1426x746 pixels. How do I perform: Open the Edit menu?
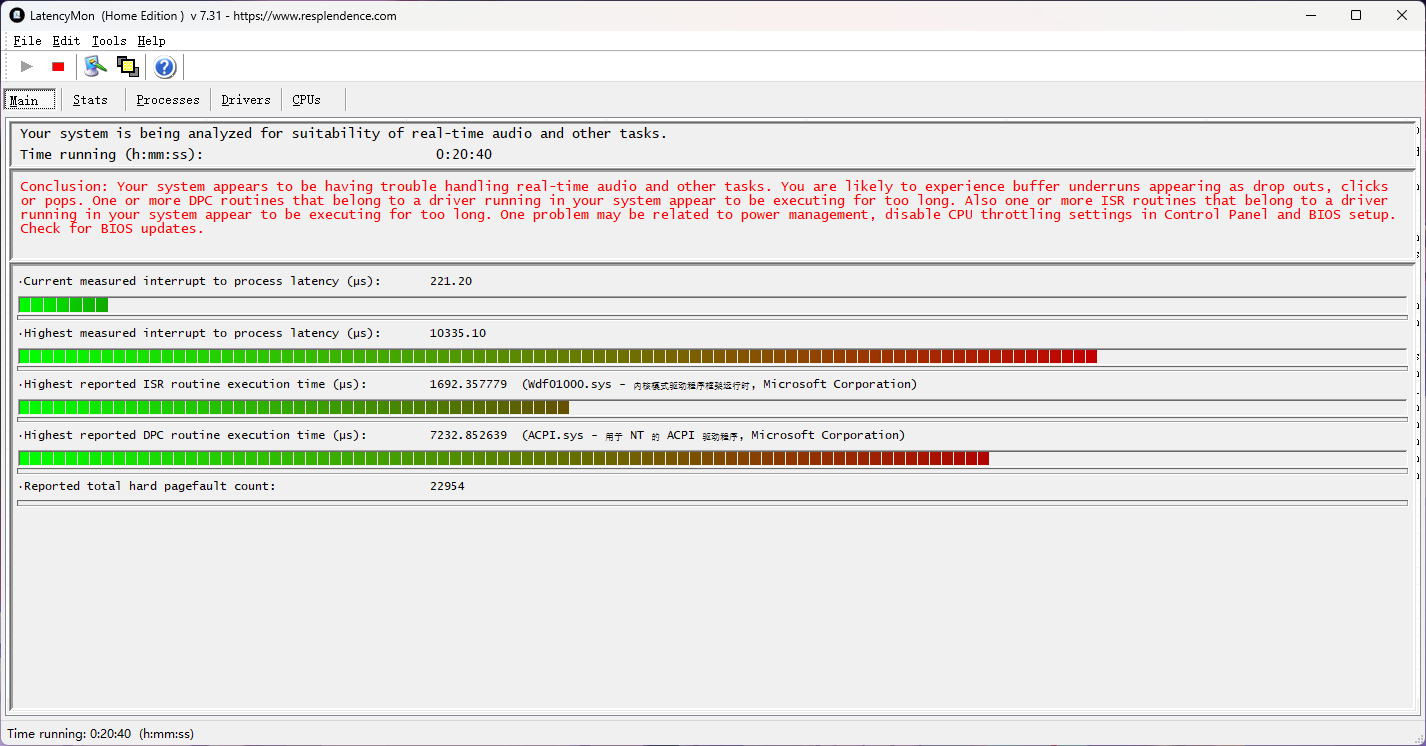coord(66,41)
